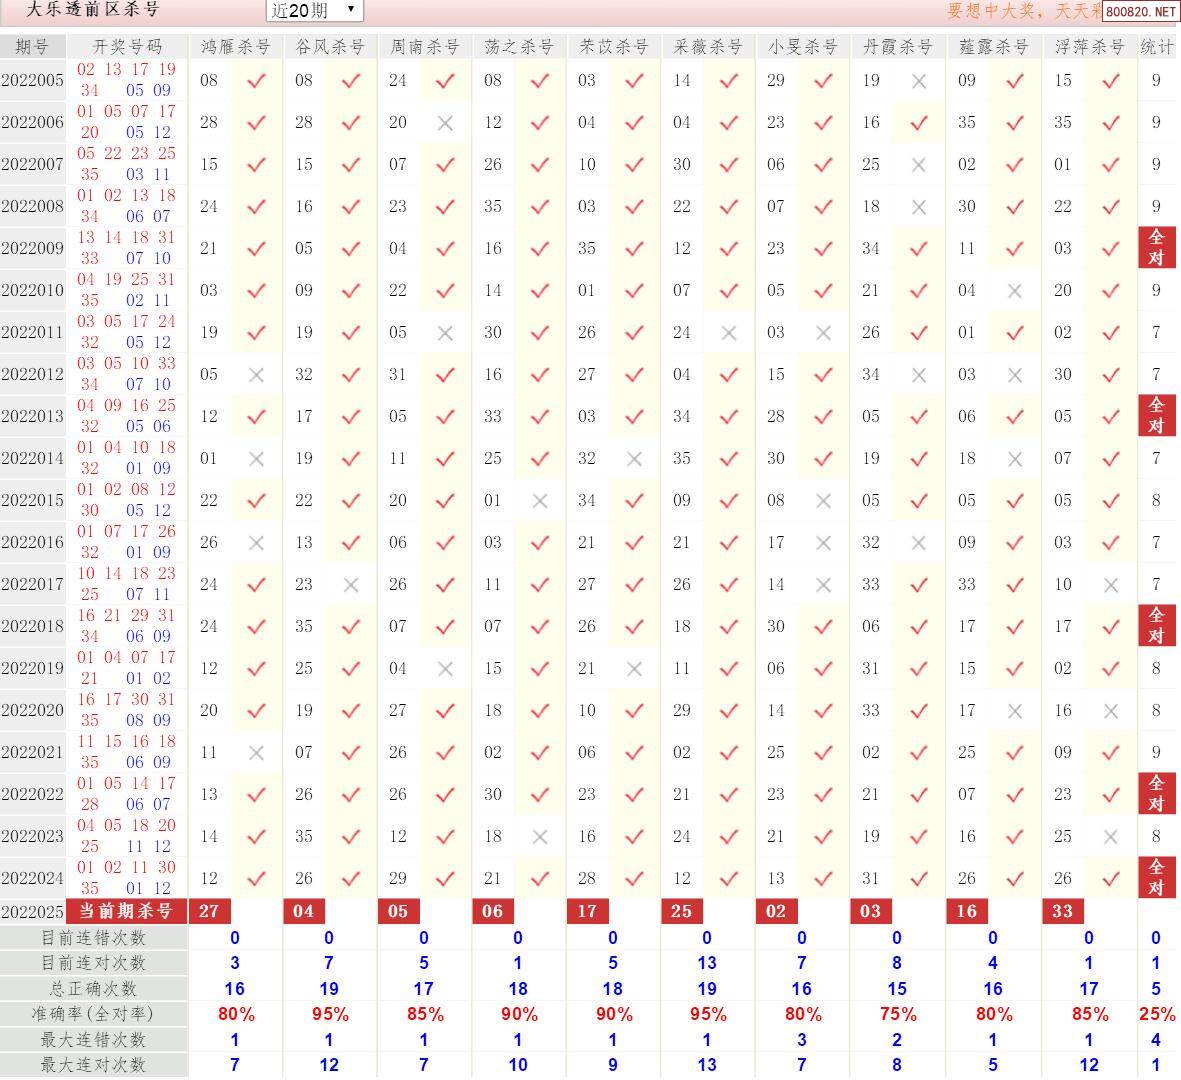Click the gray X for 丹霞杀号 in row 2022008

[x=919, y=207]
